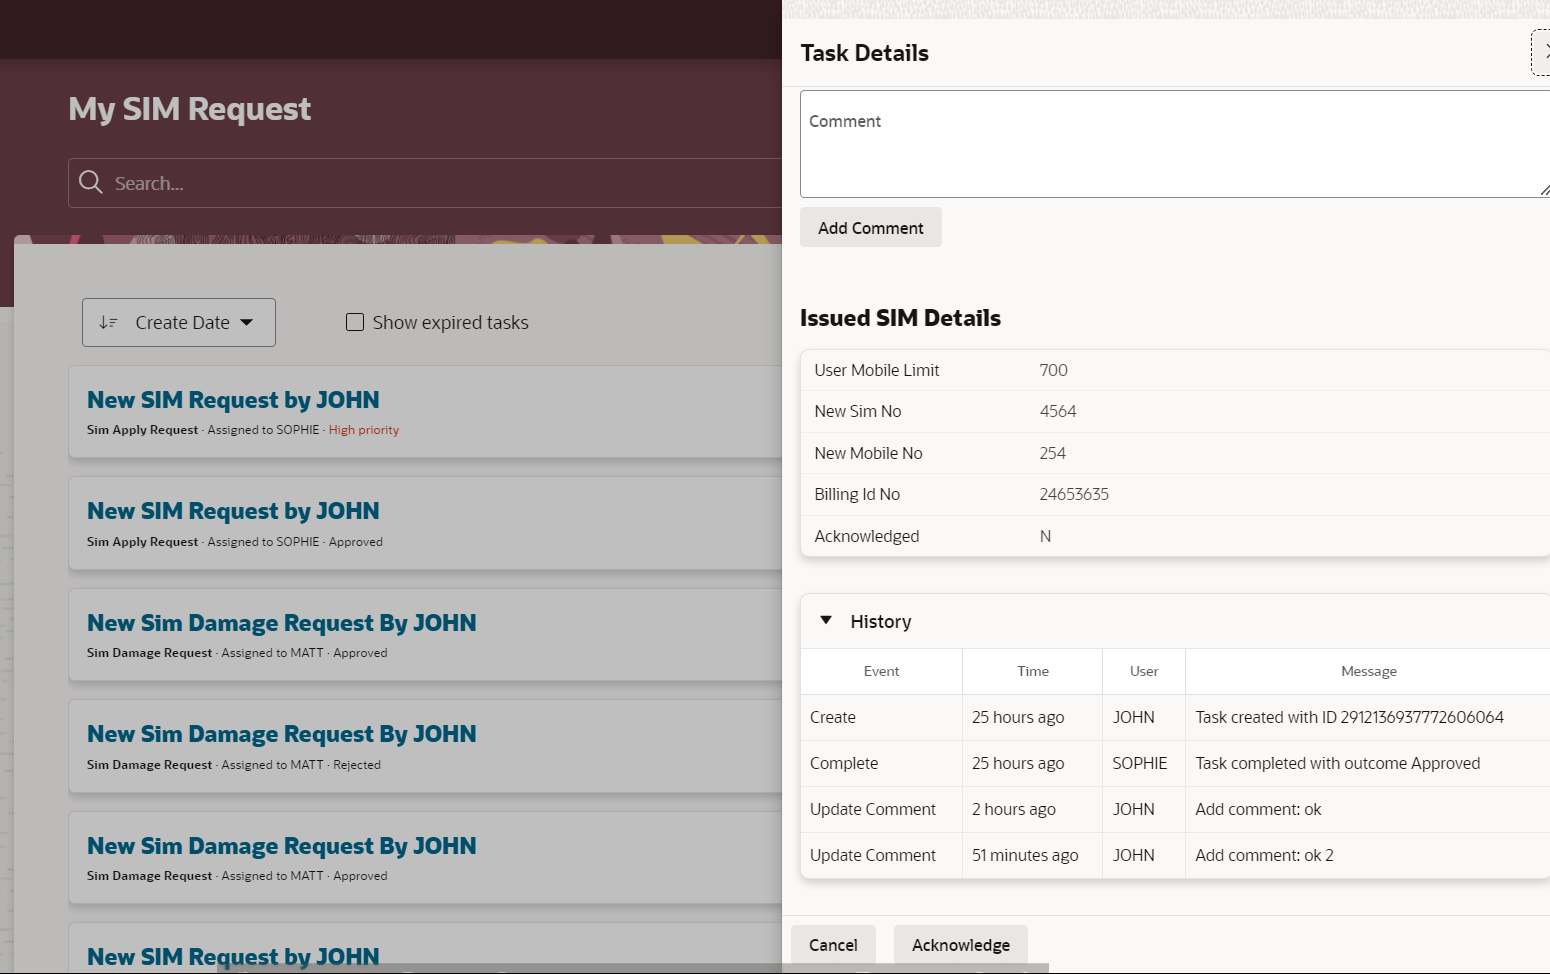Open the Rejected Sim Damage Request by JOHN
The height and width of the screenshot is (974, 1550).
(x=281, y=734)
